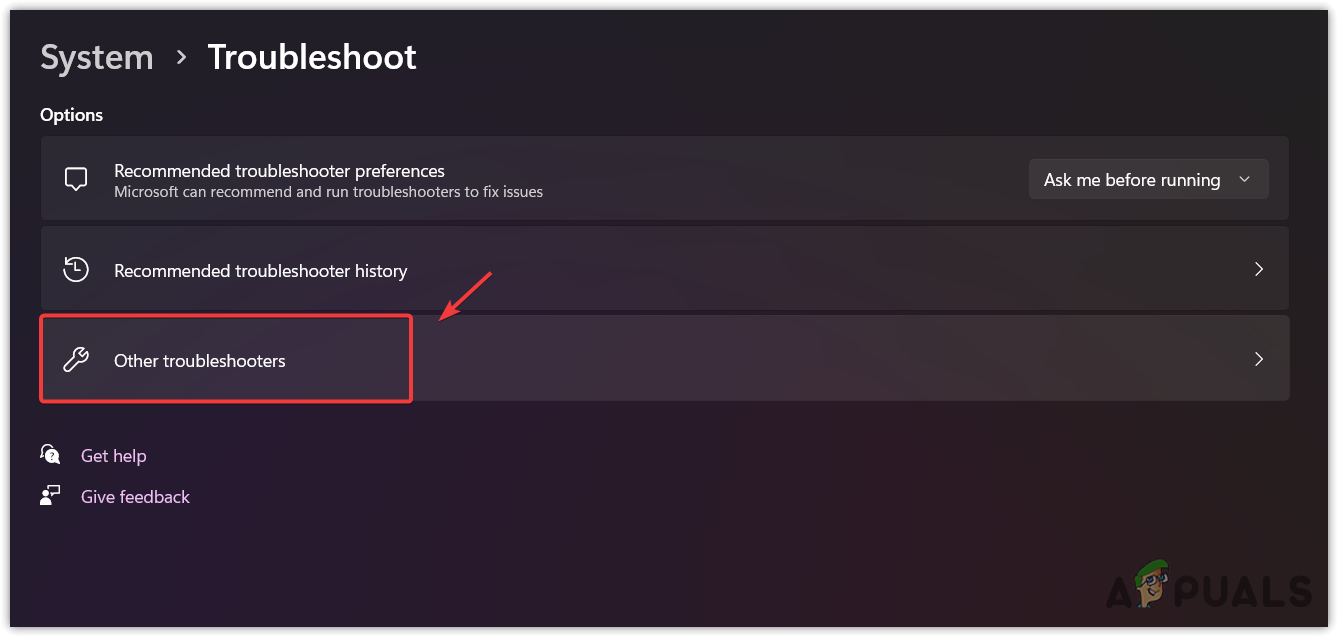Screen dimensions: 1338x637
Task: Click the Troubleshoot page heading
Action: click(312, 58)
